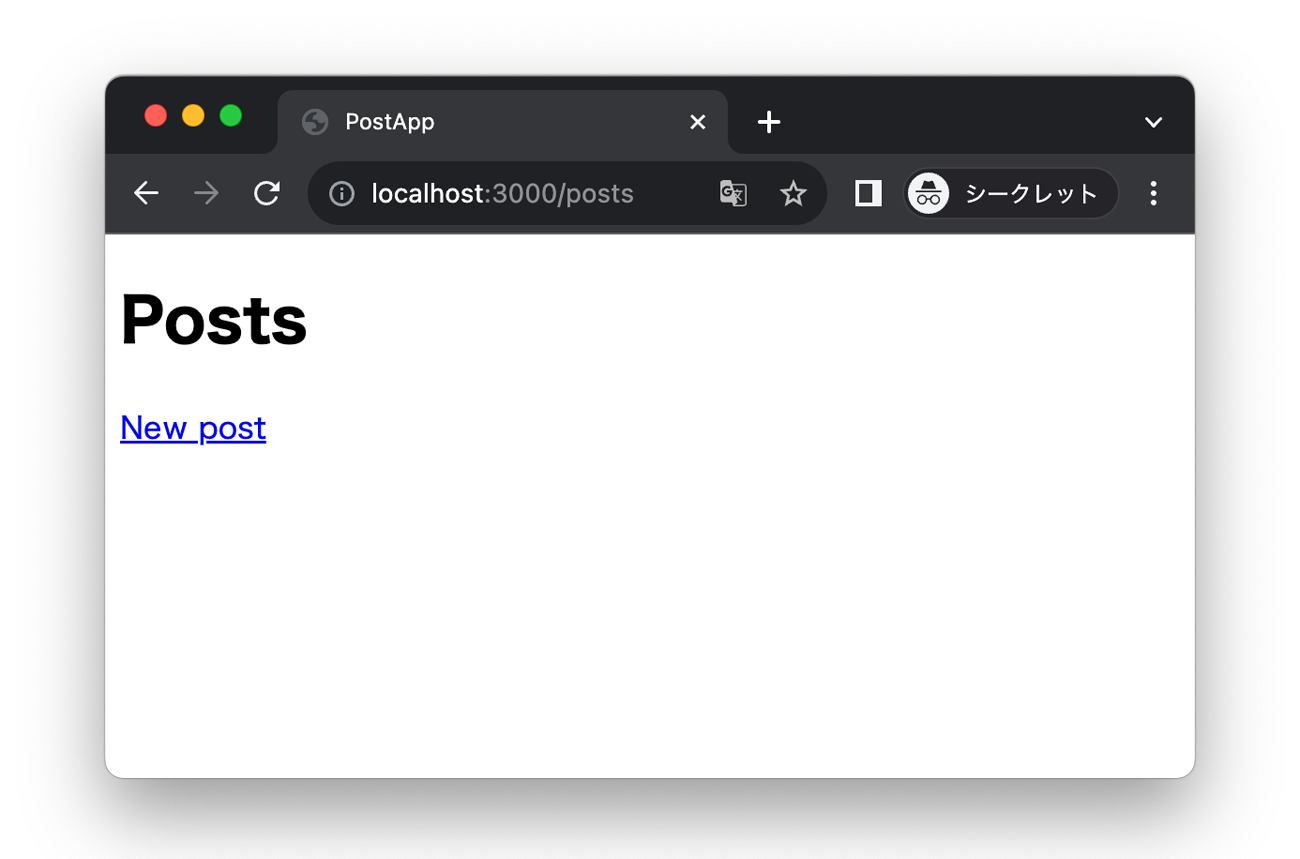
Task: Close the PostApp tab
Action: [698, 122]
